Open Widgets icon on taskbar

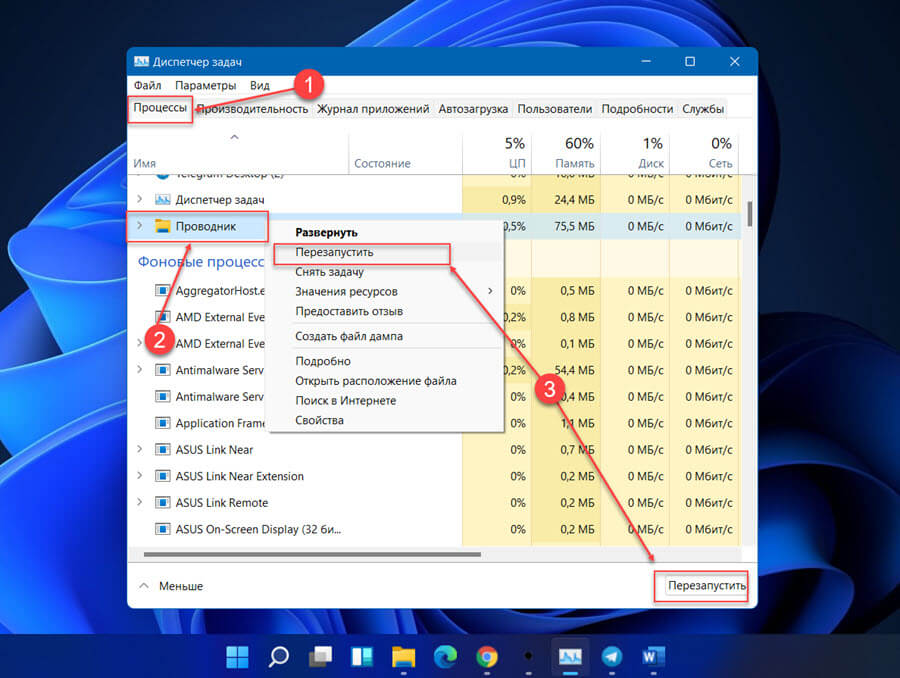[362, 657]
